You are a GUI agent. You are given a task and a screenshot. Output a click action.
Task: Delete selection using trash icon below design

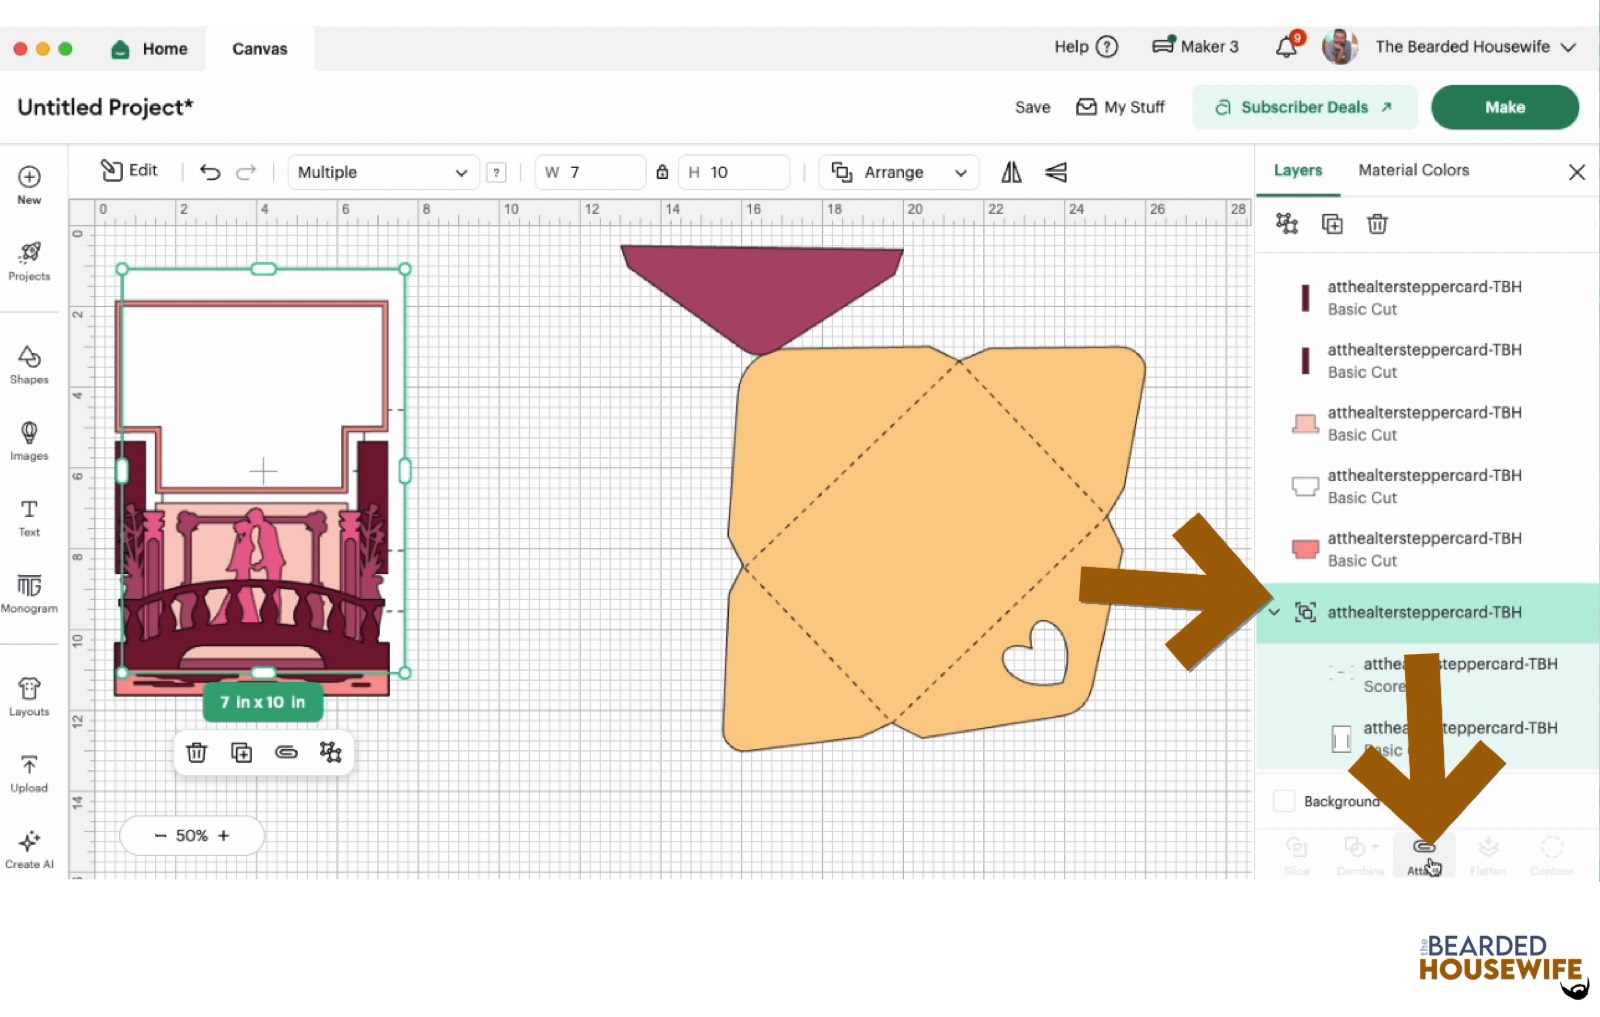point(197,753)
